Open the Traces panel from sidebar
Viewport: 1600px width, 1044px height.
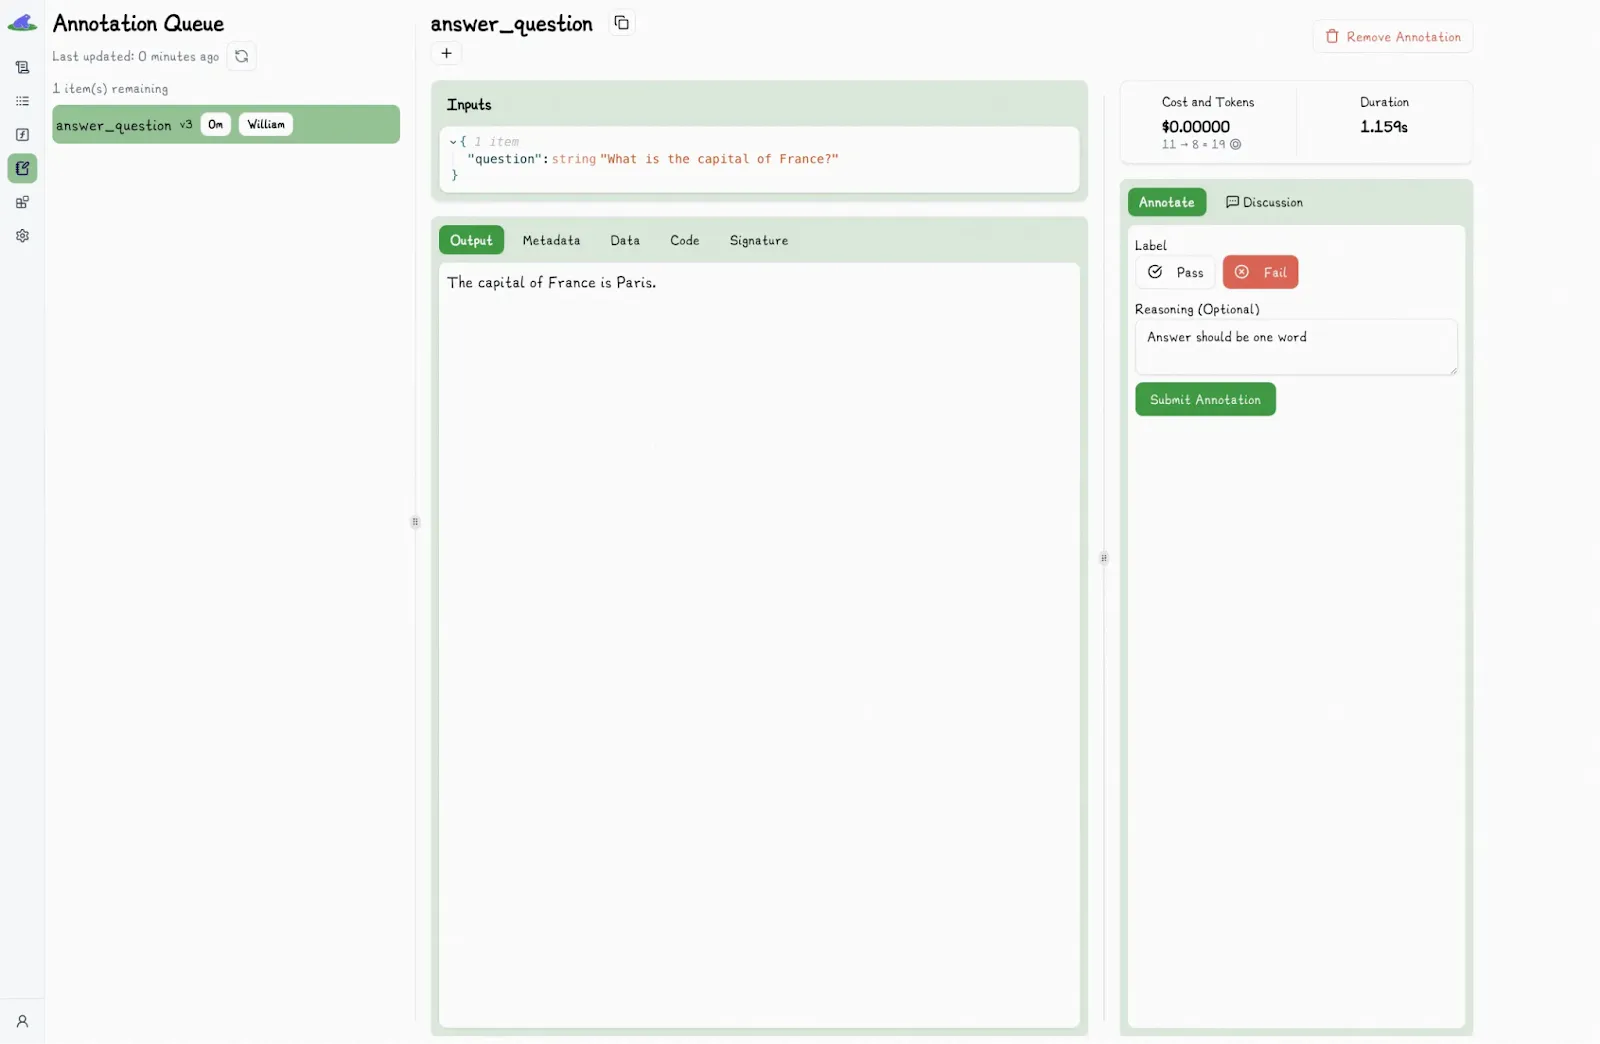tap(22, 67)
